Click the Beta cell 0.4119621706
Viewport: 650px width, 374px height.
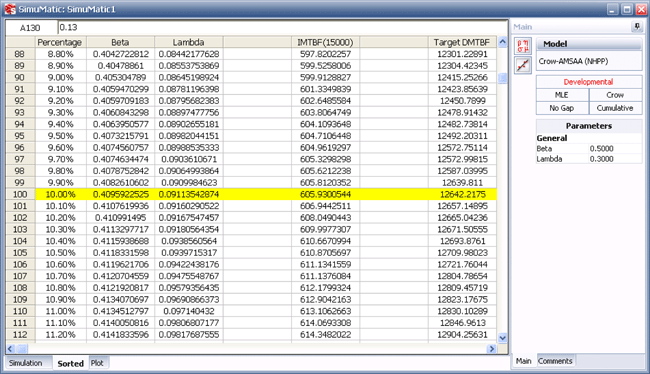pos(120,264)
